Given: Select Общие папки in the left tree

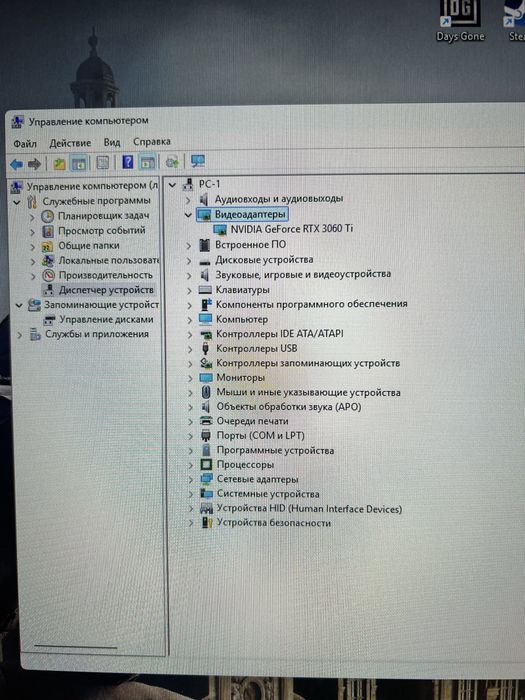Looking at the screenshot, I should point(89,246).
